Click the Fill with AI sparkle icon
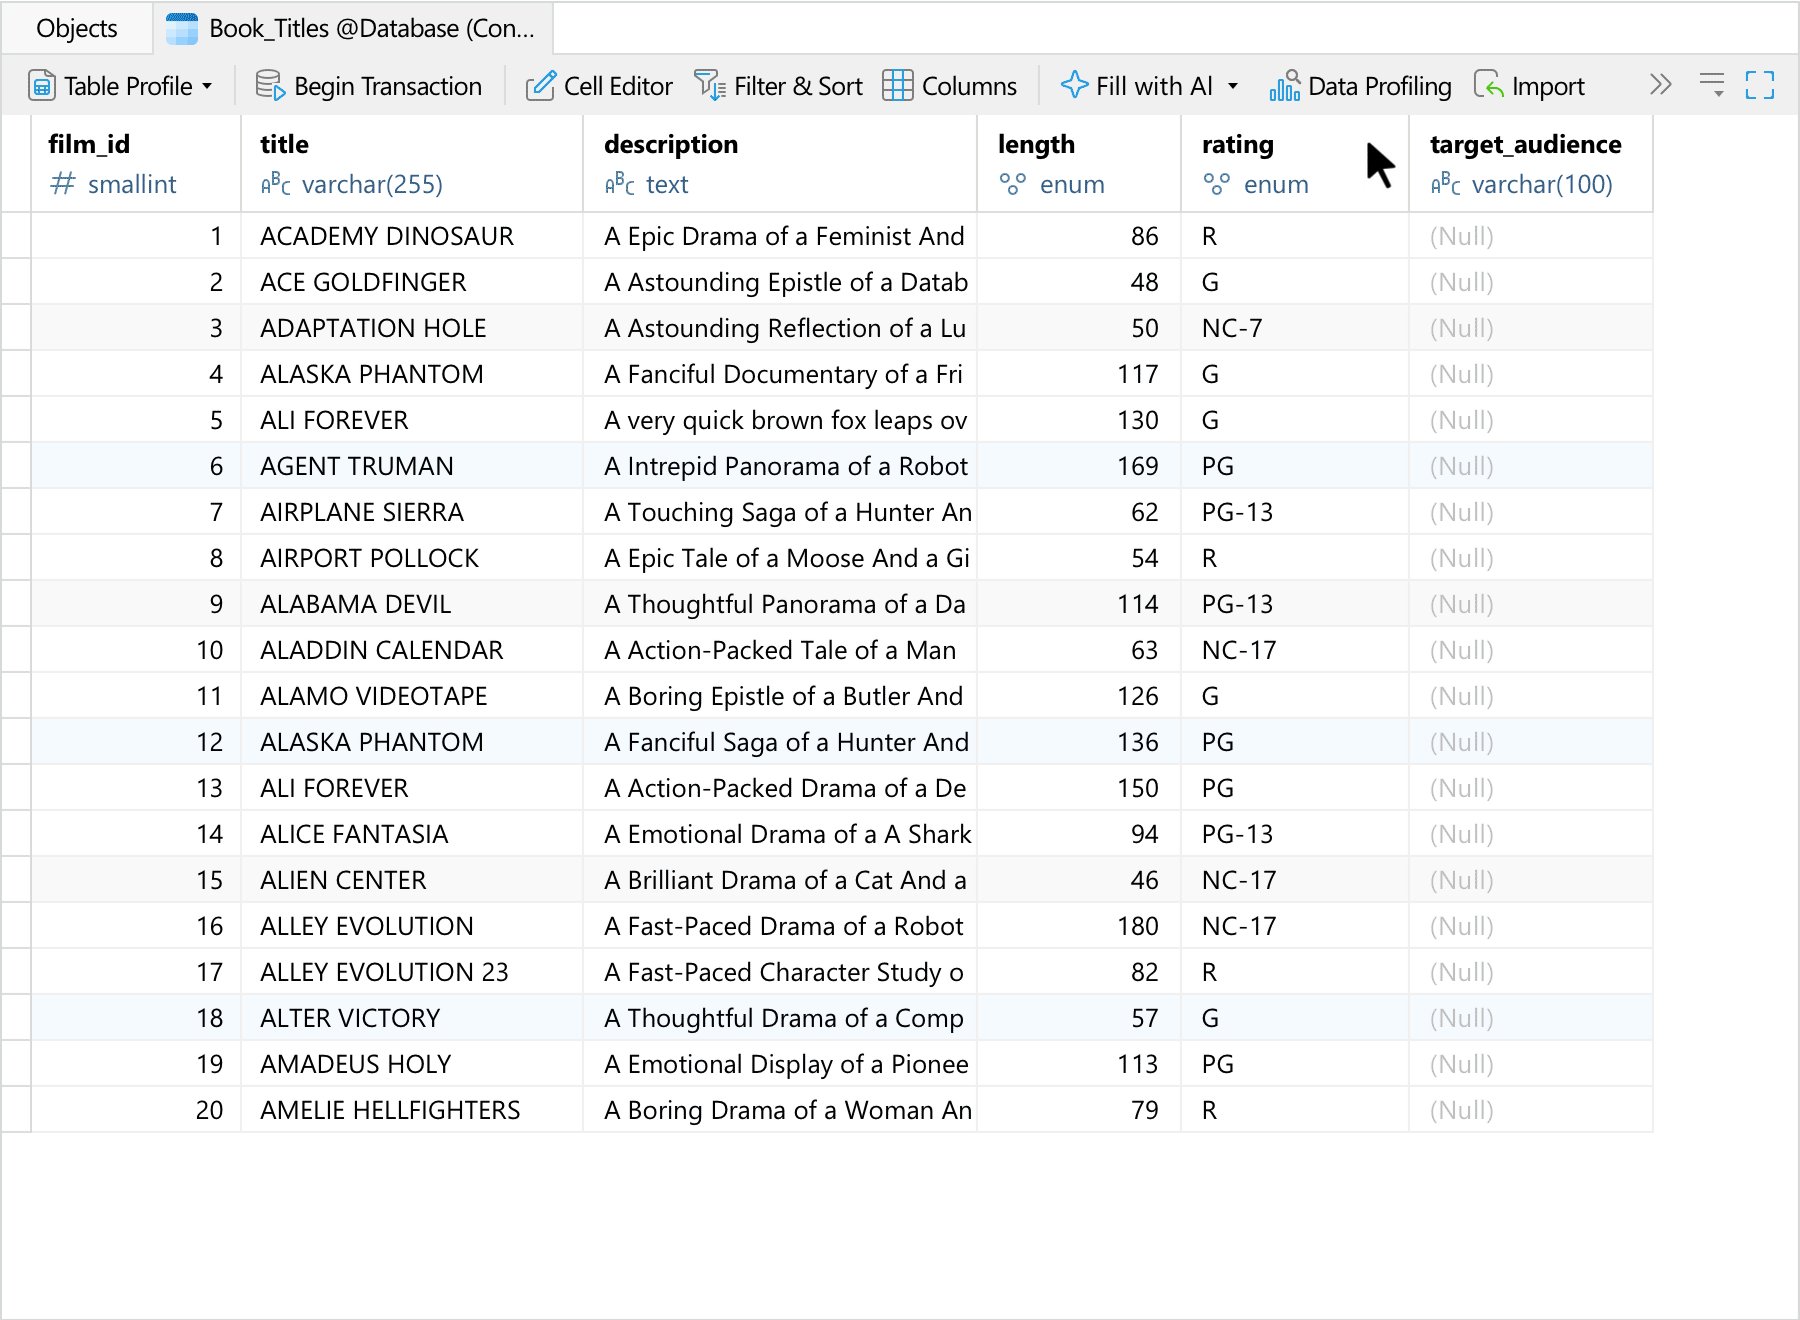This screenshot has height=1320, width=1800. (x=1074, y=85)
